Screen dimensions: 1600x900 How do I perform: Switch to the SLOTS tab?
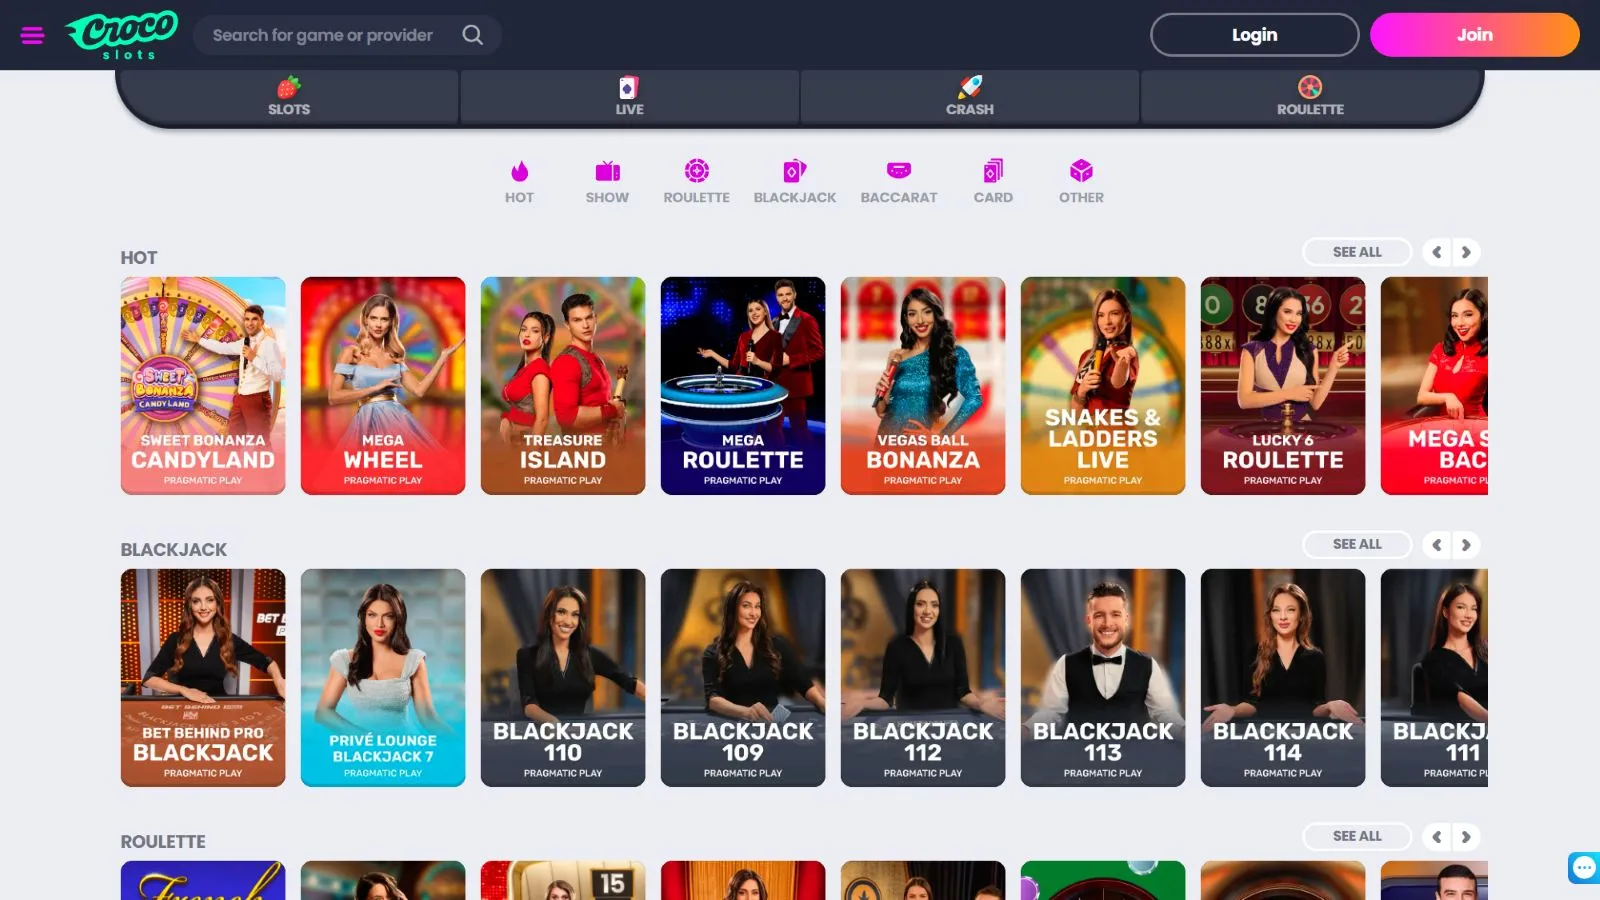click(289, 96)
